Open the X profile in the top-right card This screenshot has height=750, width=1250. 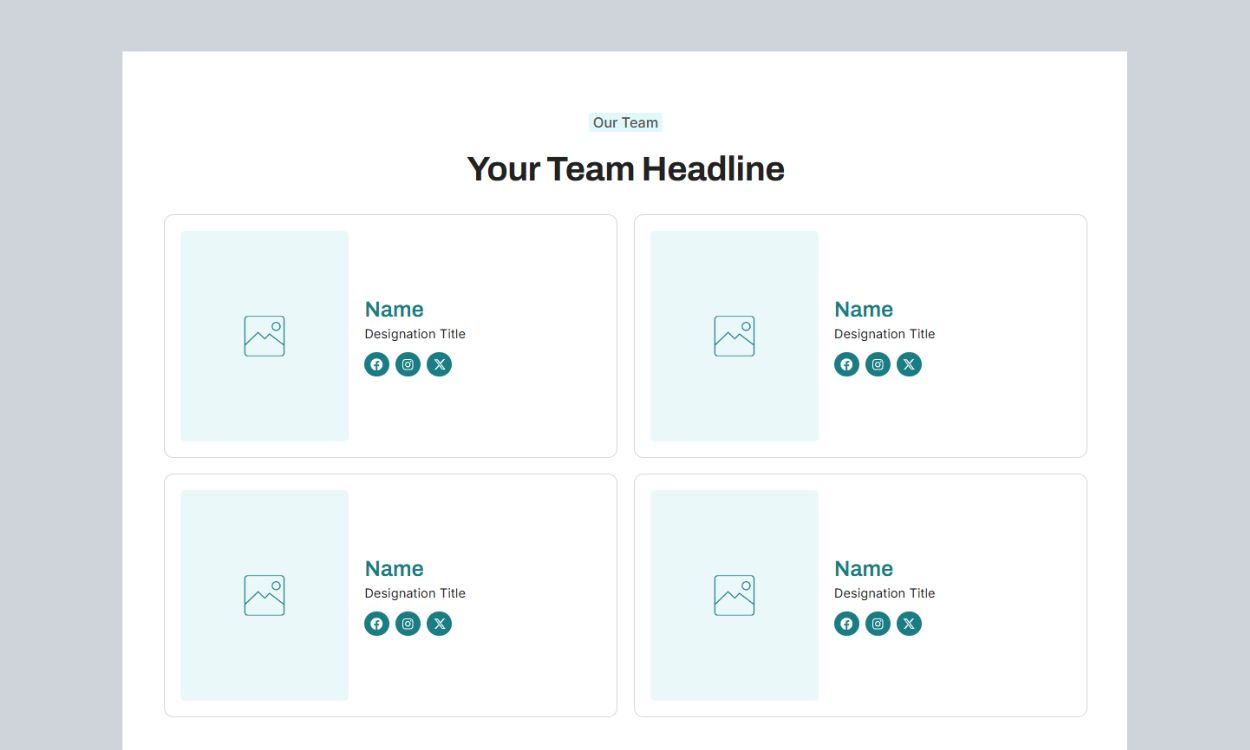coord(909,364)
